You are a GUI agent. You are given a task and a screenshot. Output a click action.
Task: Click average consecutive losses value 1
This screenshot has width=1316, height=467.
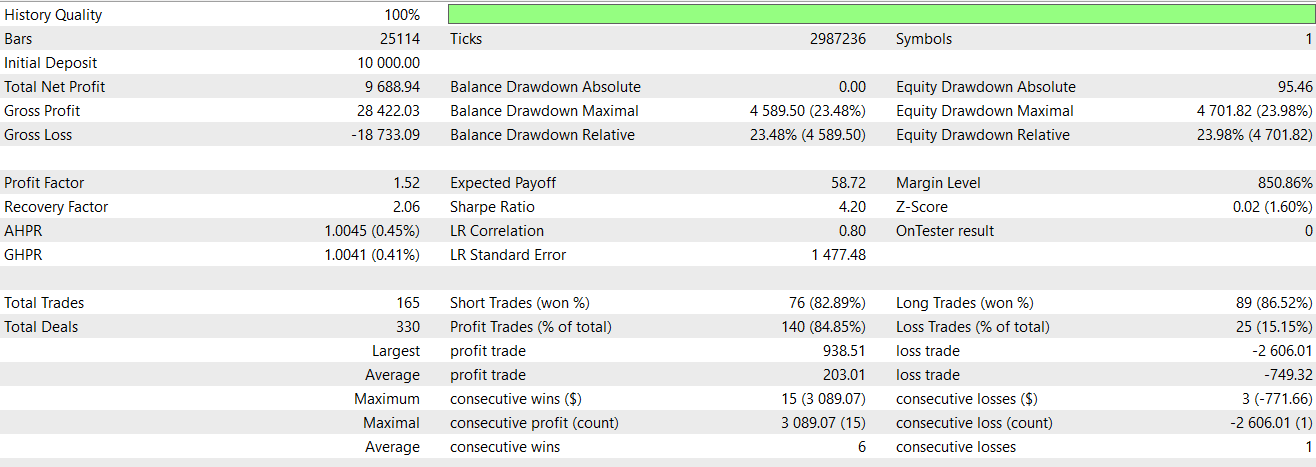click(1308, 447)
